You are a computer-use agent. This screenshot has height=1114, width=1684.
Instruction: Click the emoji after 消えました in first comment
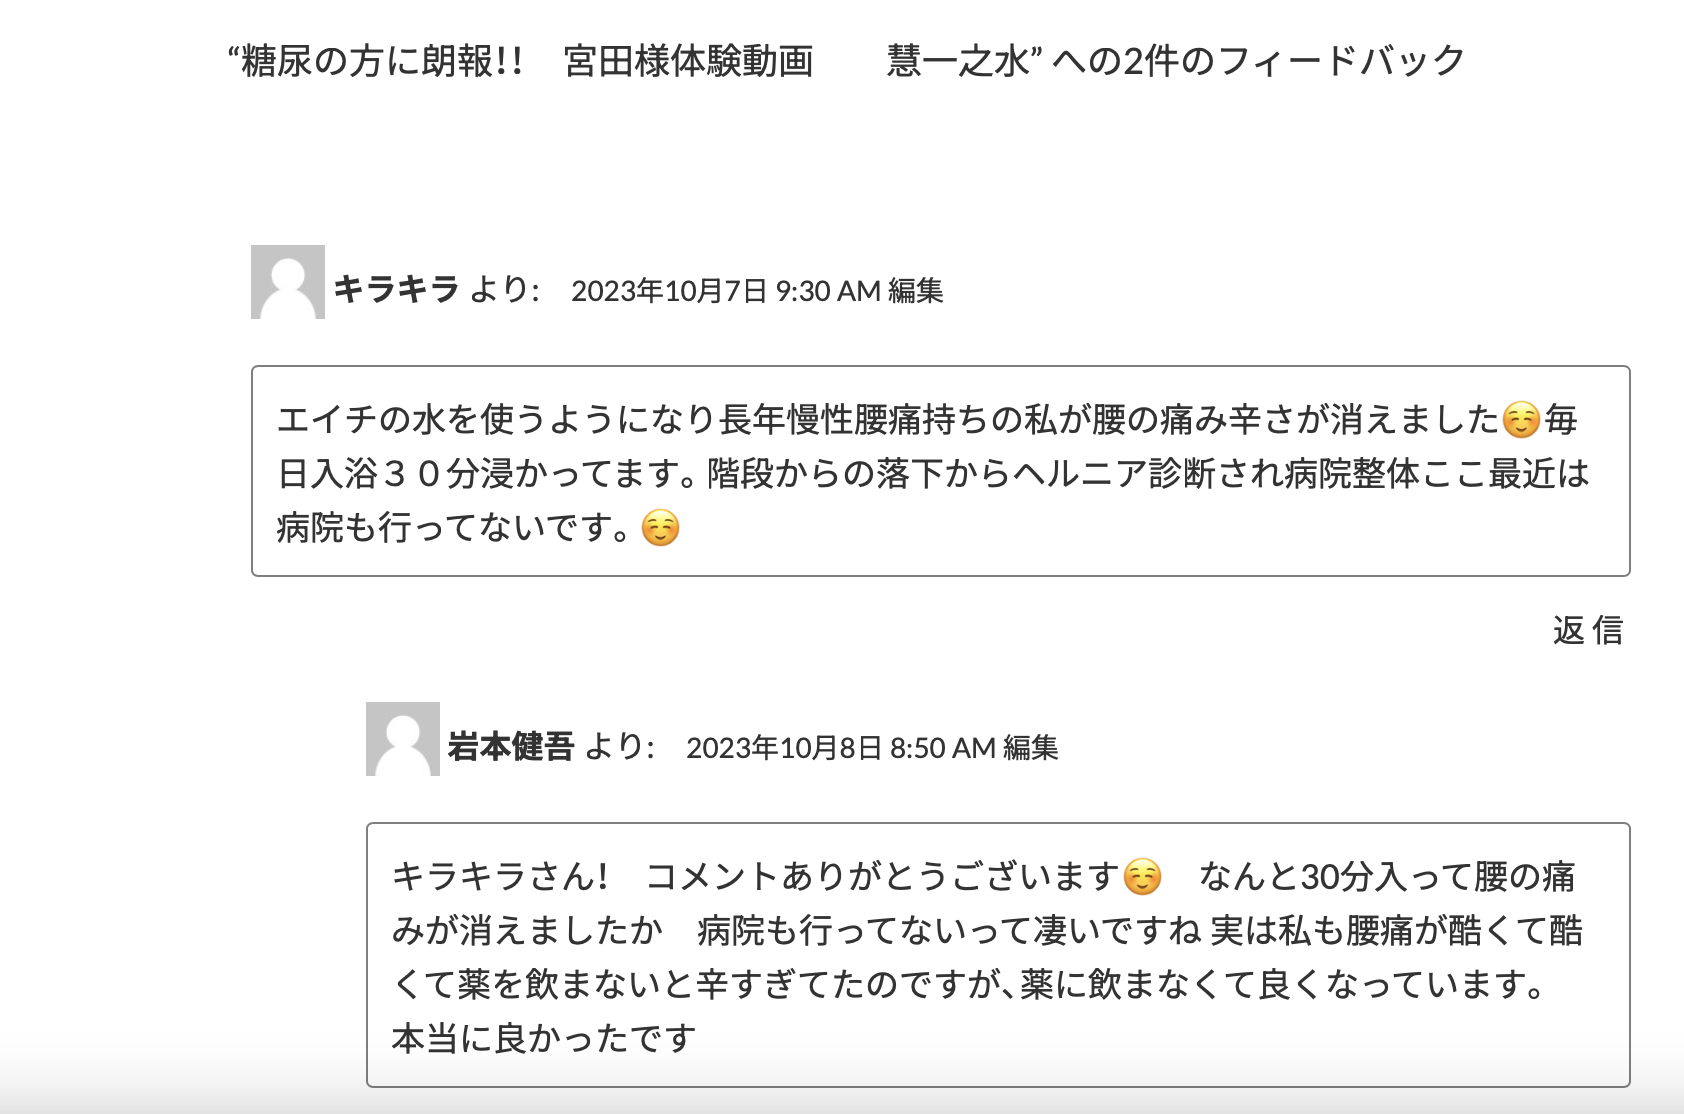point(1521,420)
